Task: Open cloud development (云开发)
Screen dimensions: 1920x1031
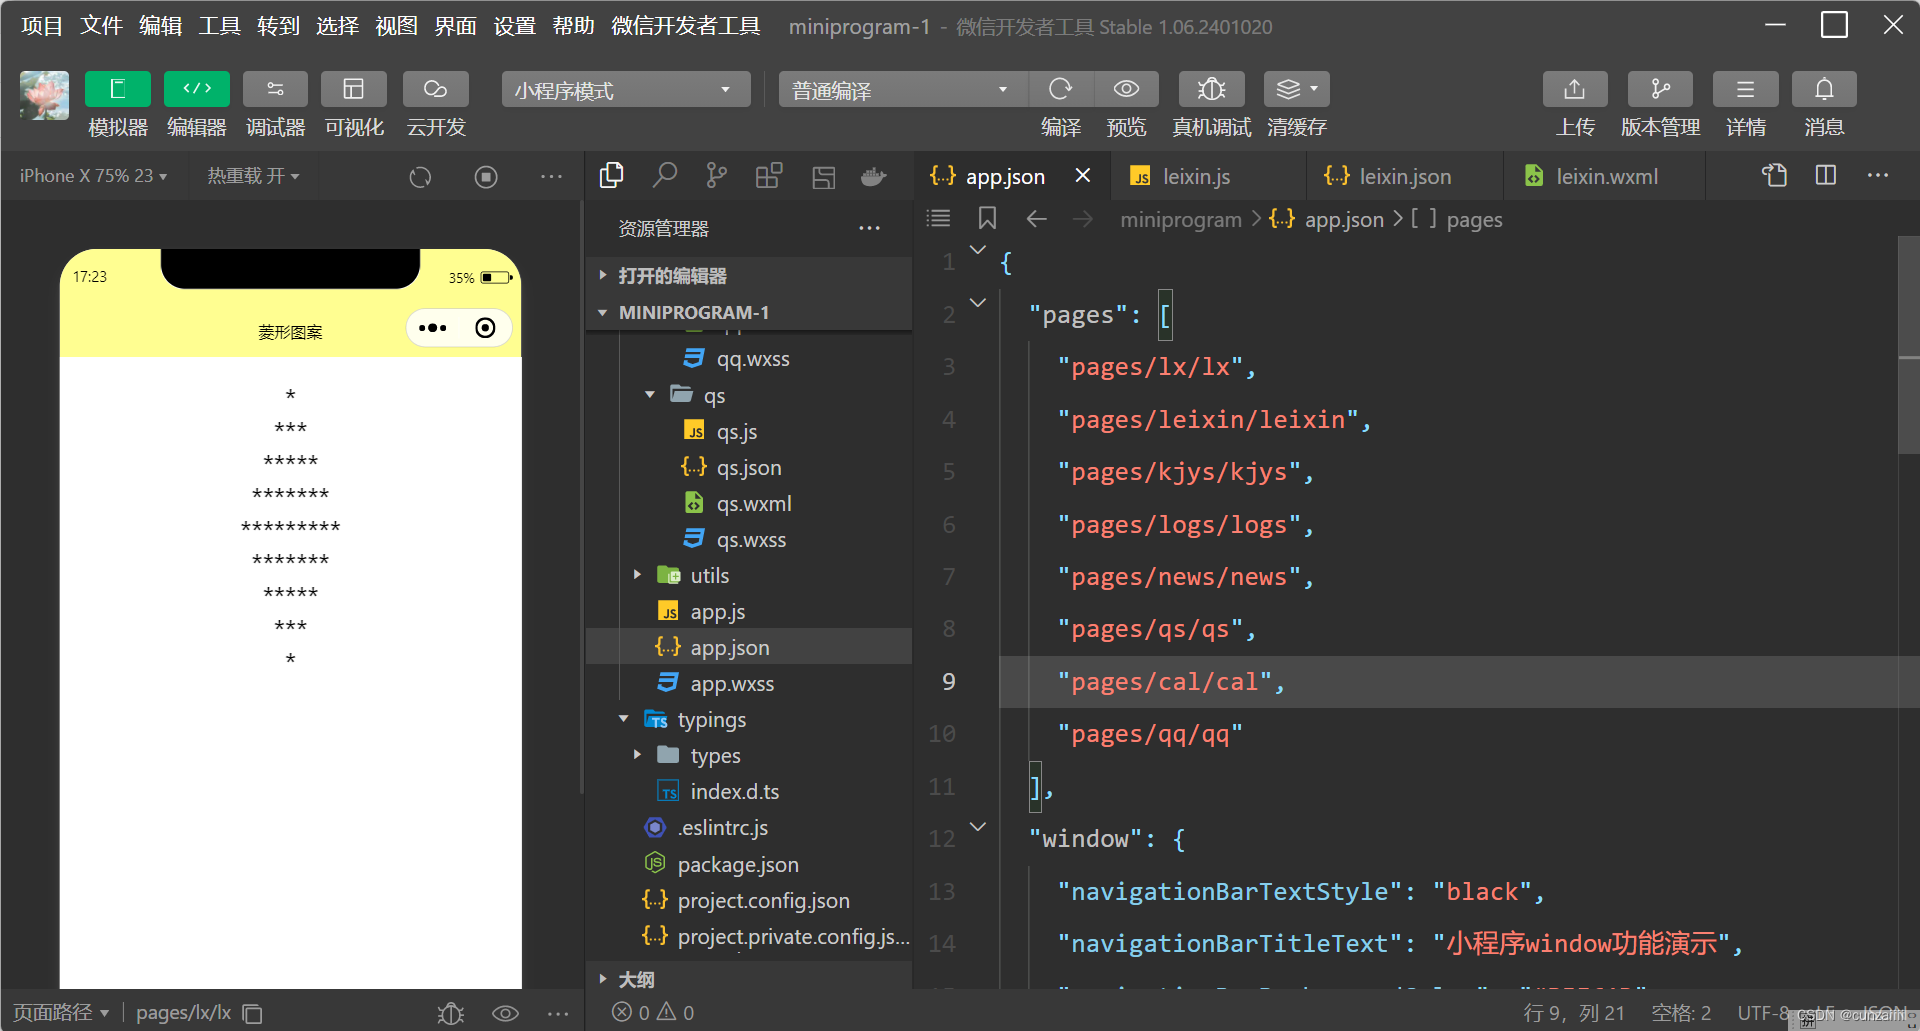Action: (435, 89)
